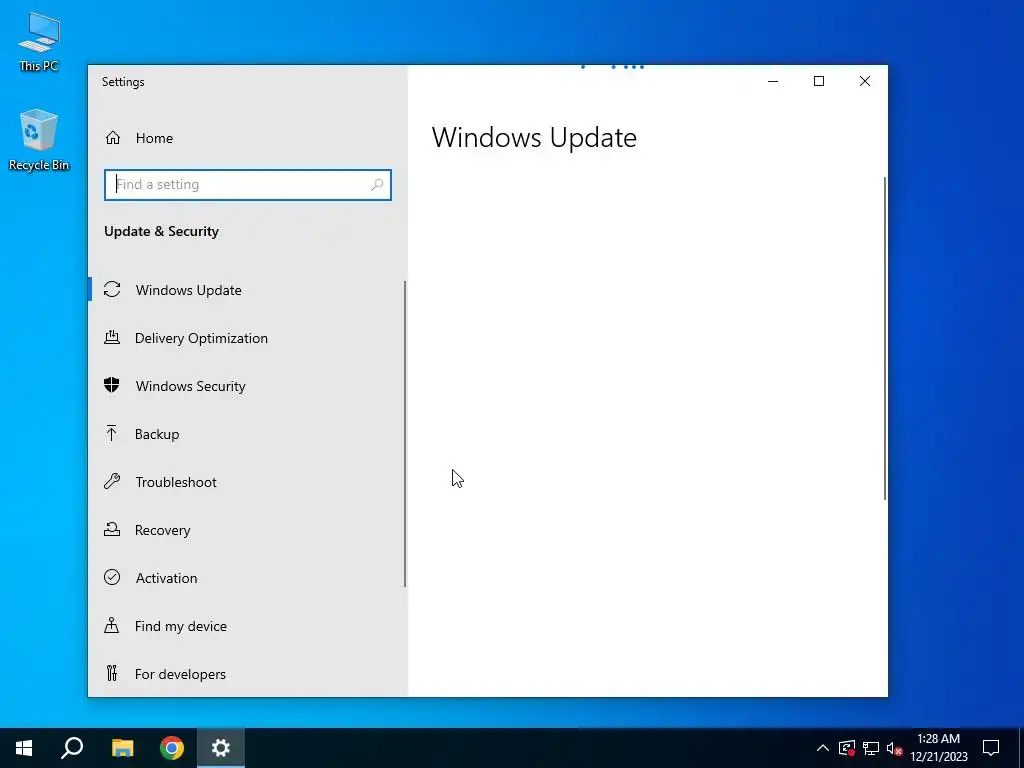Open For developers settings
Screen dimensions: 1024x768
point(247,674)
